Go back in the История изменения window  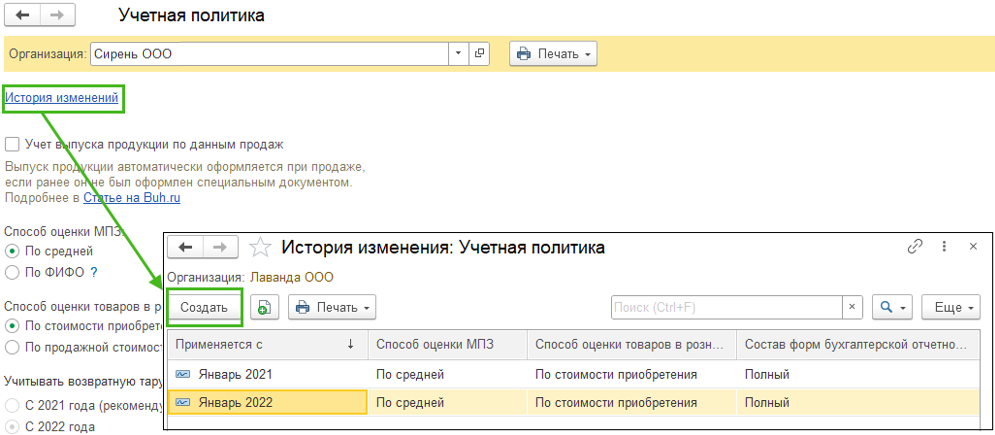click(x=185, y=247)
